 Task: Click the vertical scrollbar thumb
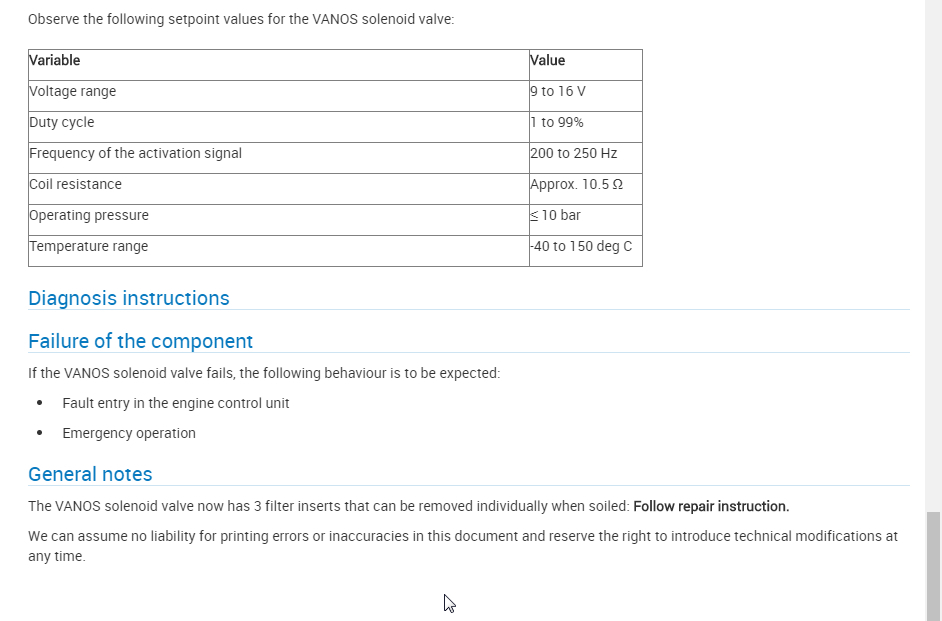coord(933,565)
